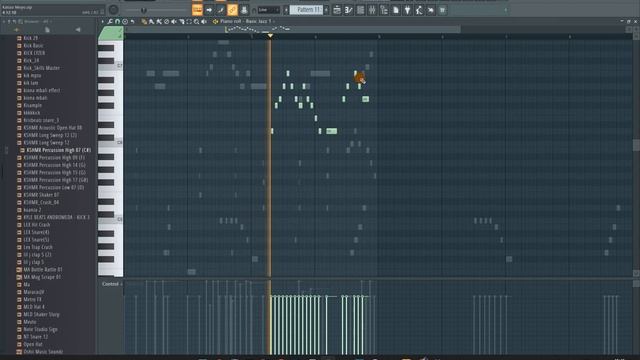Toggle the orange link multi-controller button
Viewport: 640px width, 360px height.
[x=232, y=10]
